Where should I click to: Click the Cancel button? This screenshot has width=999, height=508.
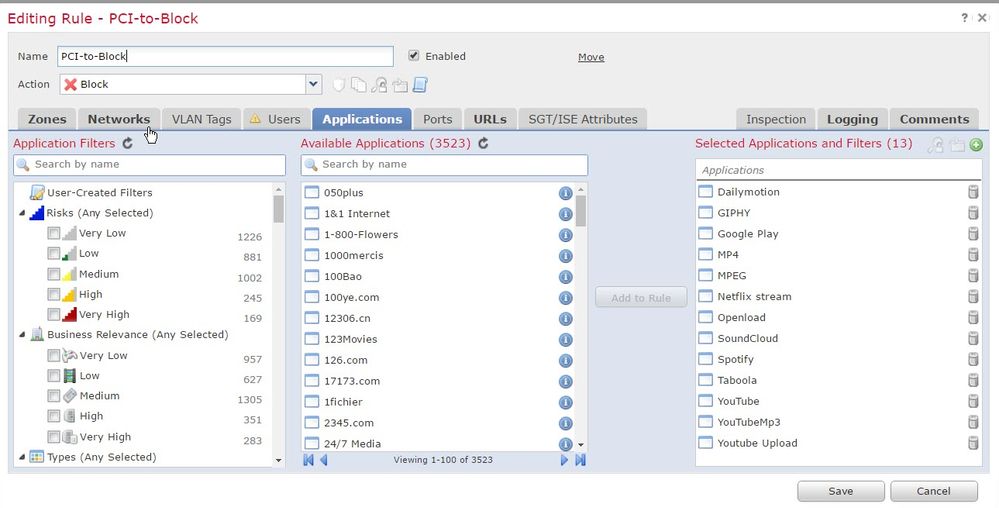pyautogui.click(x=933, y=491)
